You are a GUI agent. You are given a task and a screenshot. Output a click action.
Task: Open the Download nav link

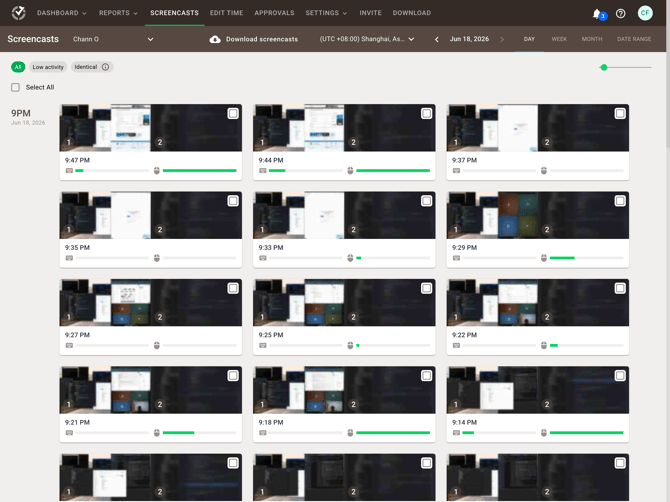coord(411,13)
